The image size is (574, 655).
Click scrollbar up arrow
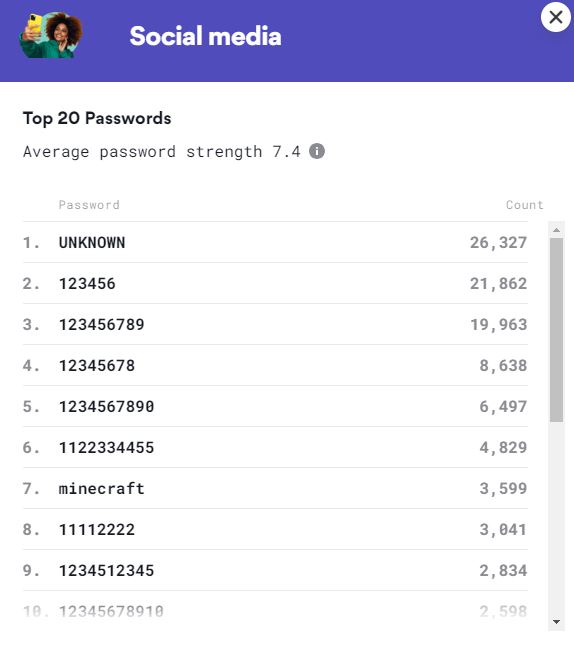pyautogui.click(x=556, y=230)
